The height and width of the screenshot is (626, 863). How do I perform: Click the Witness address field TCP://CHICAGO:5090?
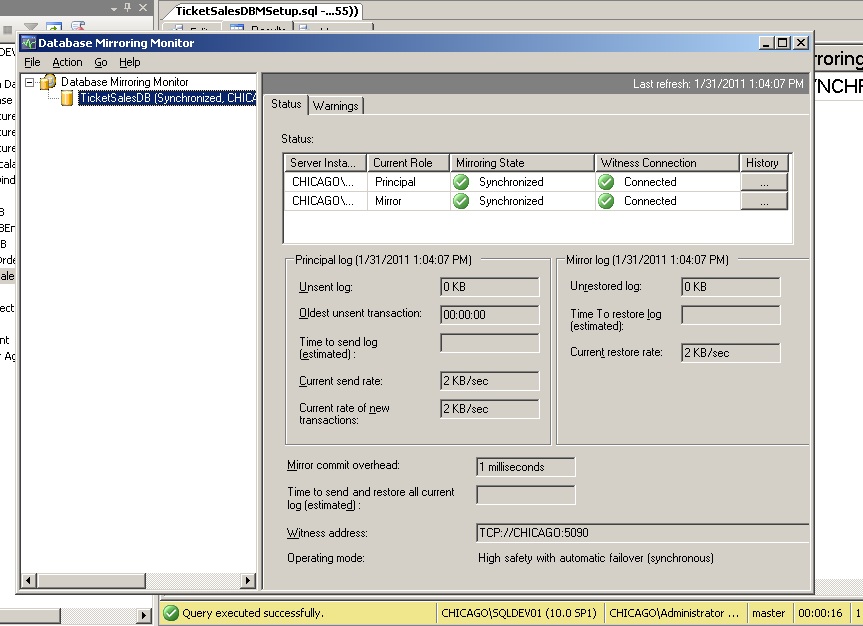[x=642, y=533]
